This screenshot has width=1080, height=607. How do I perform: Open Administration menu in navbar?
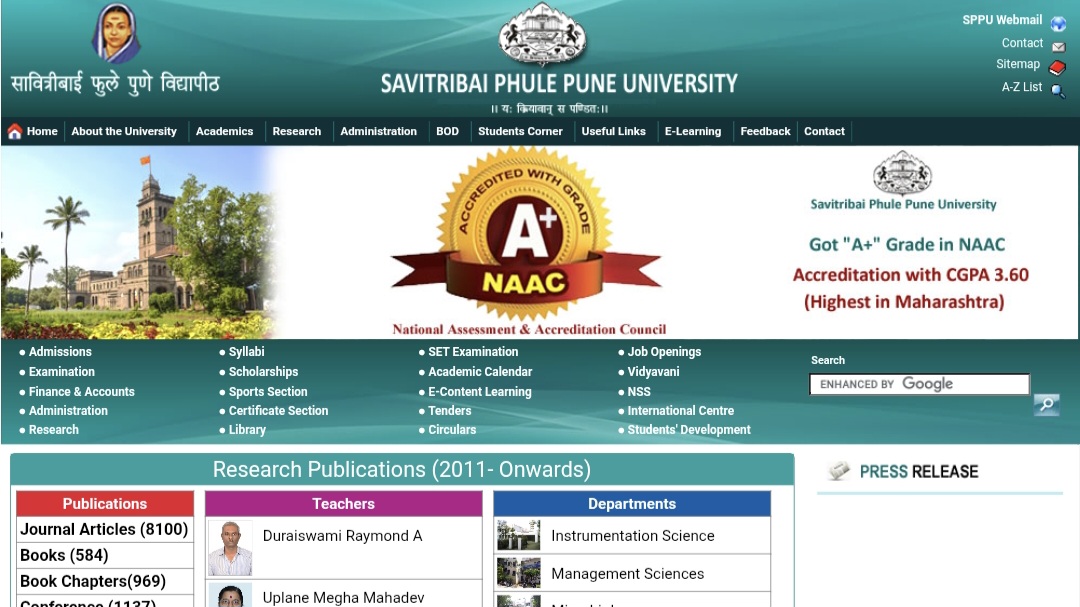tap(378, 131)
